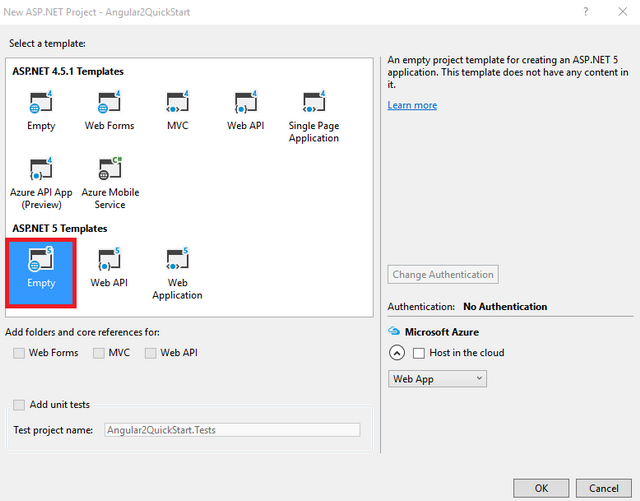Select the ASP.NET 5 Empty template
Image resolution: width=640 pixels, height=501 pixels.
[x=41, y=273]
